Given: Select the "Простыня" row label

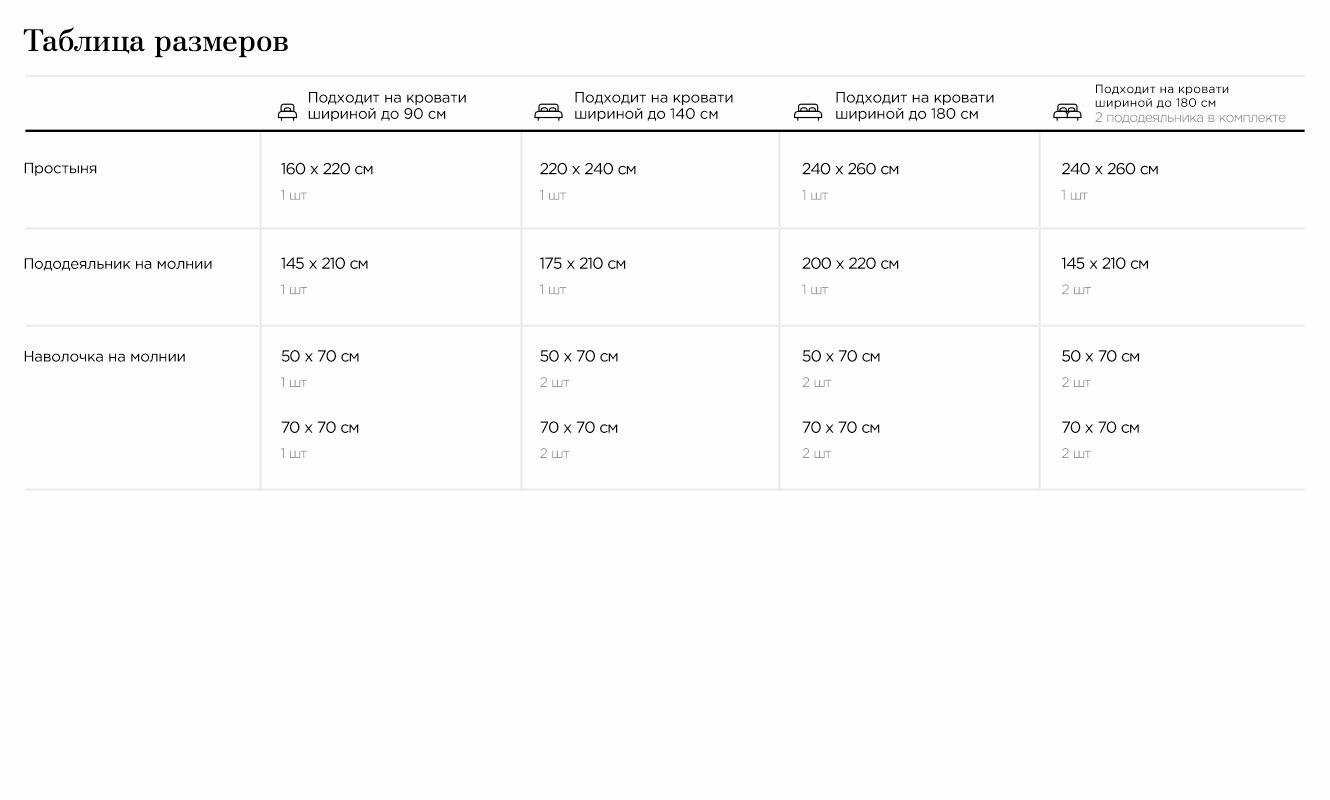Looking at the screenshot, I should (61, 169).
